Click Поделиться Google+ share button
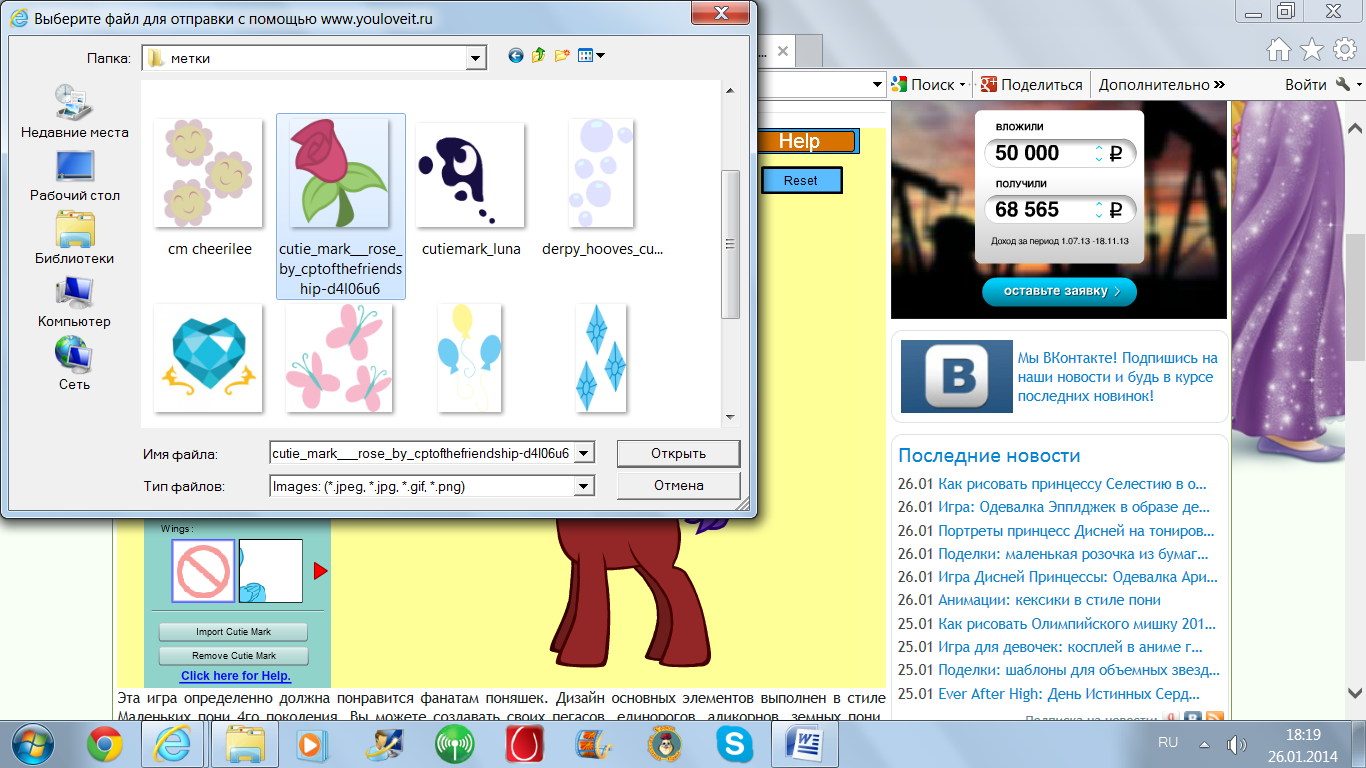Viewport: 1366px width, 768px height. pyautogui.click(x=1031, y=85)
